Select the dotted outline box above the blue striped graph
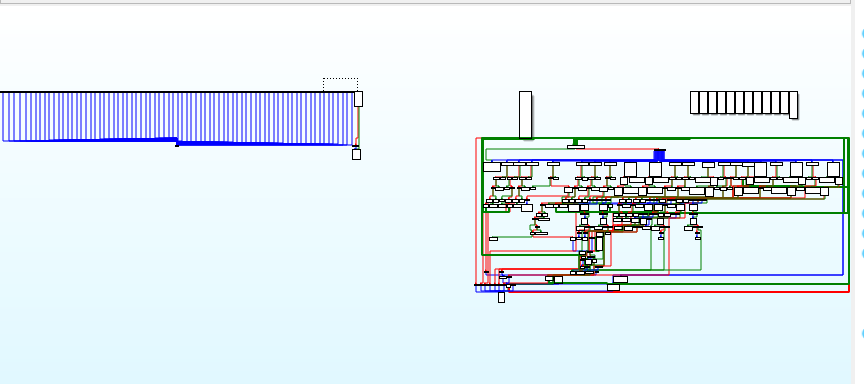 (x=341, y=85)
